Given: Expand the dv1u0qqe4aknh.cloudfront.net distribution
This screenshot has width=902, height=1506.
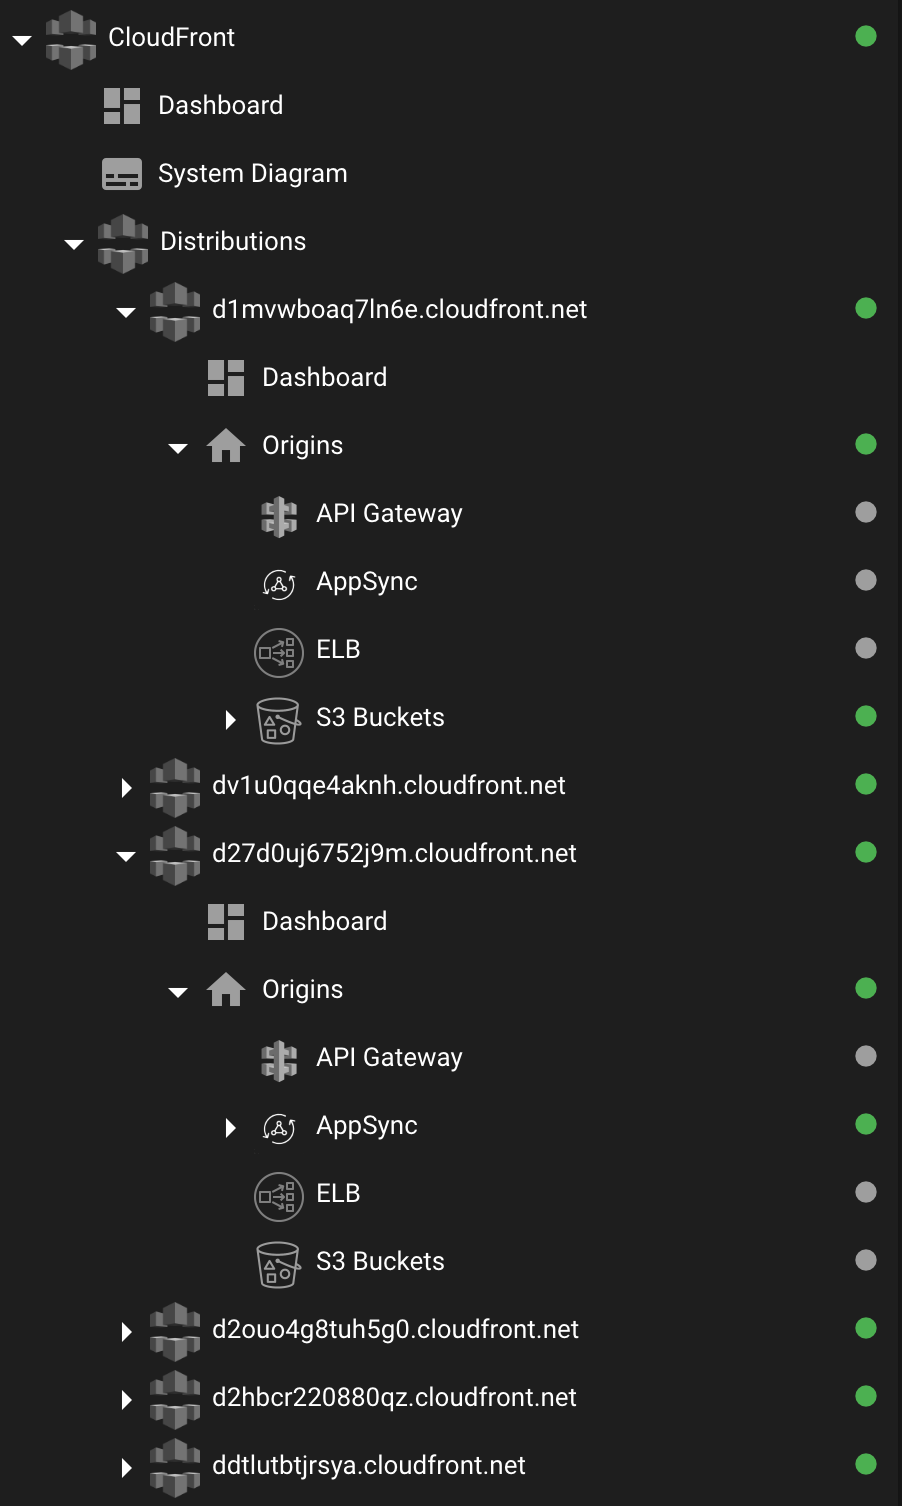Looking at the screenshot, I should pos(126,788).
